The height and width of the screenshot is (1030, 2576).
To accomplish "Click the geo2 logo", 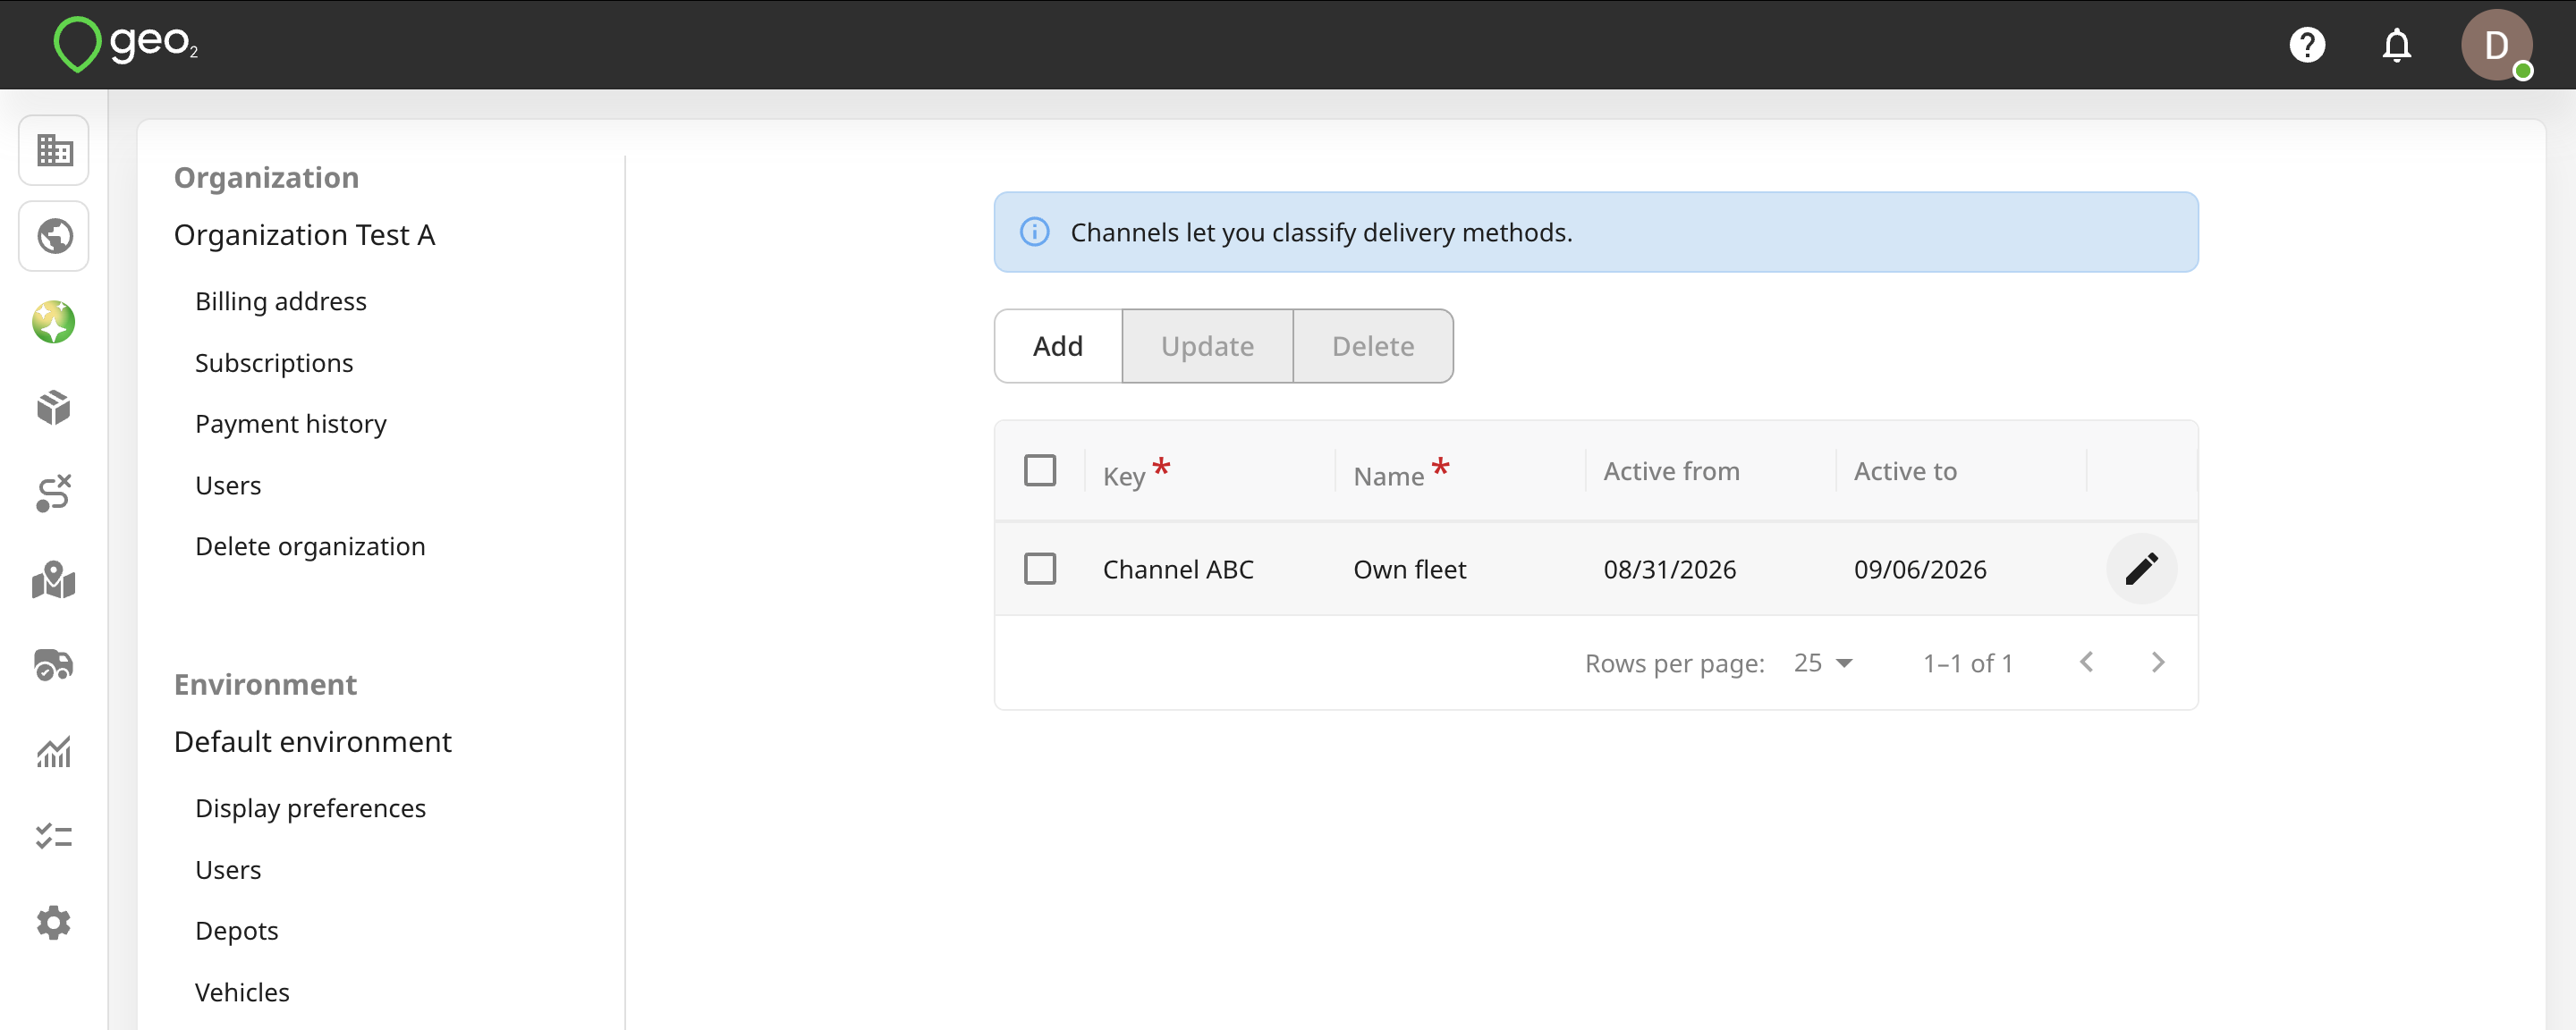I will click(x=126, y=44).
